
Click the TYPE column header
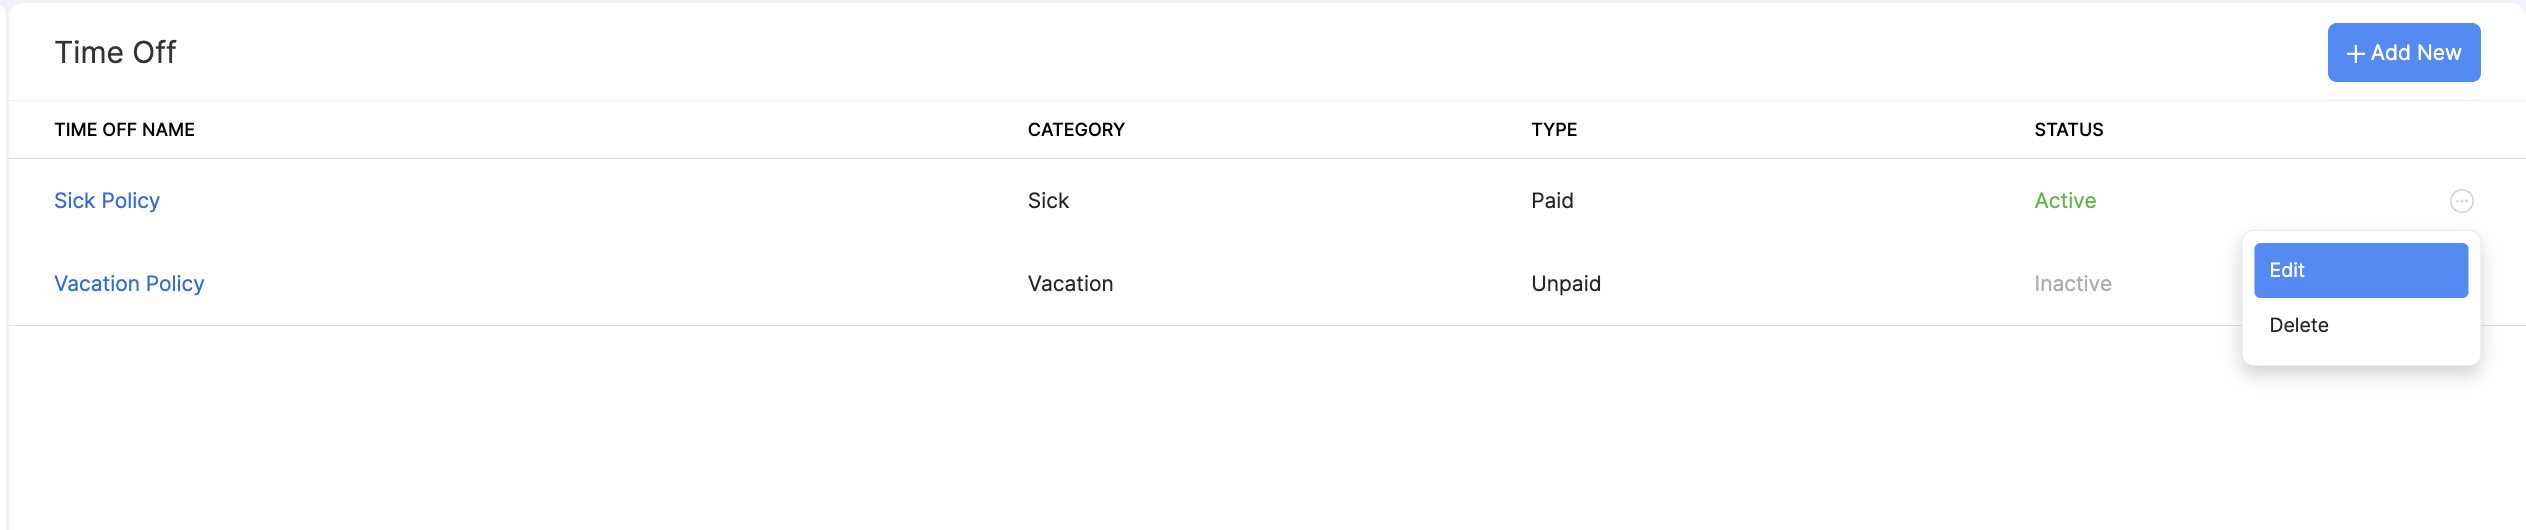1554,130
